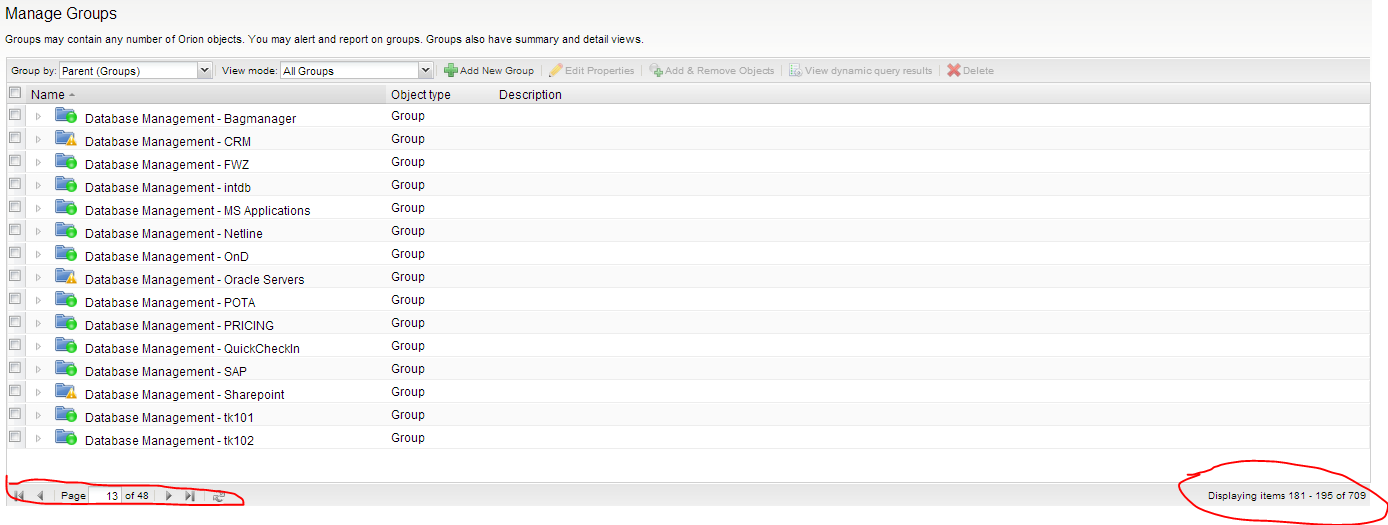Go to the next page
This screenshot has width=1388, height=525.
169,496
